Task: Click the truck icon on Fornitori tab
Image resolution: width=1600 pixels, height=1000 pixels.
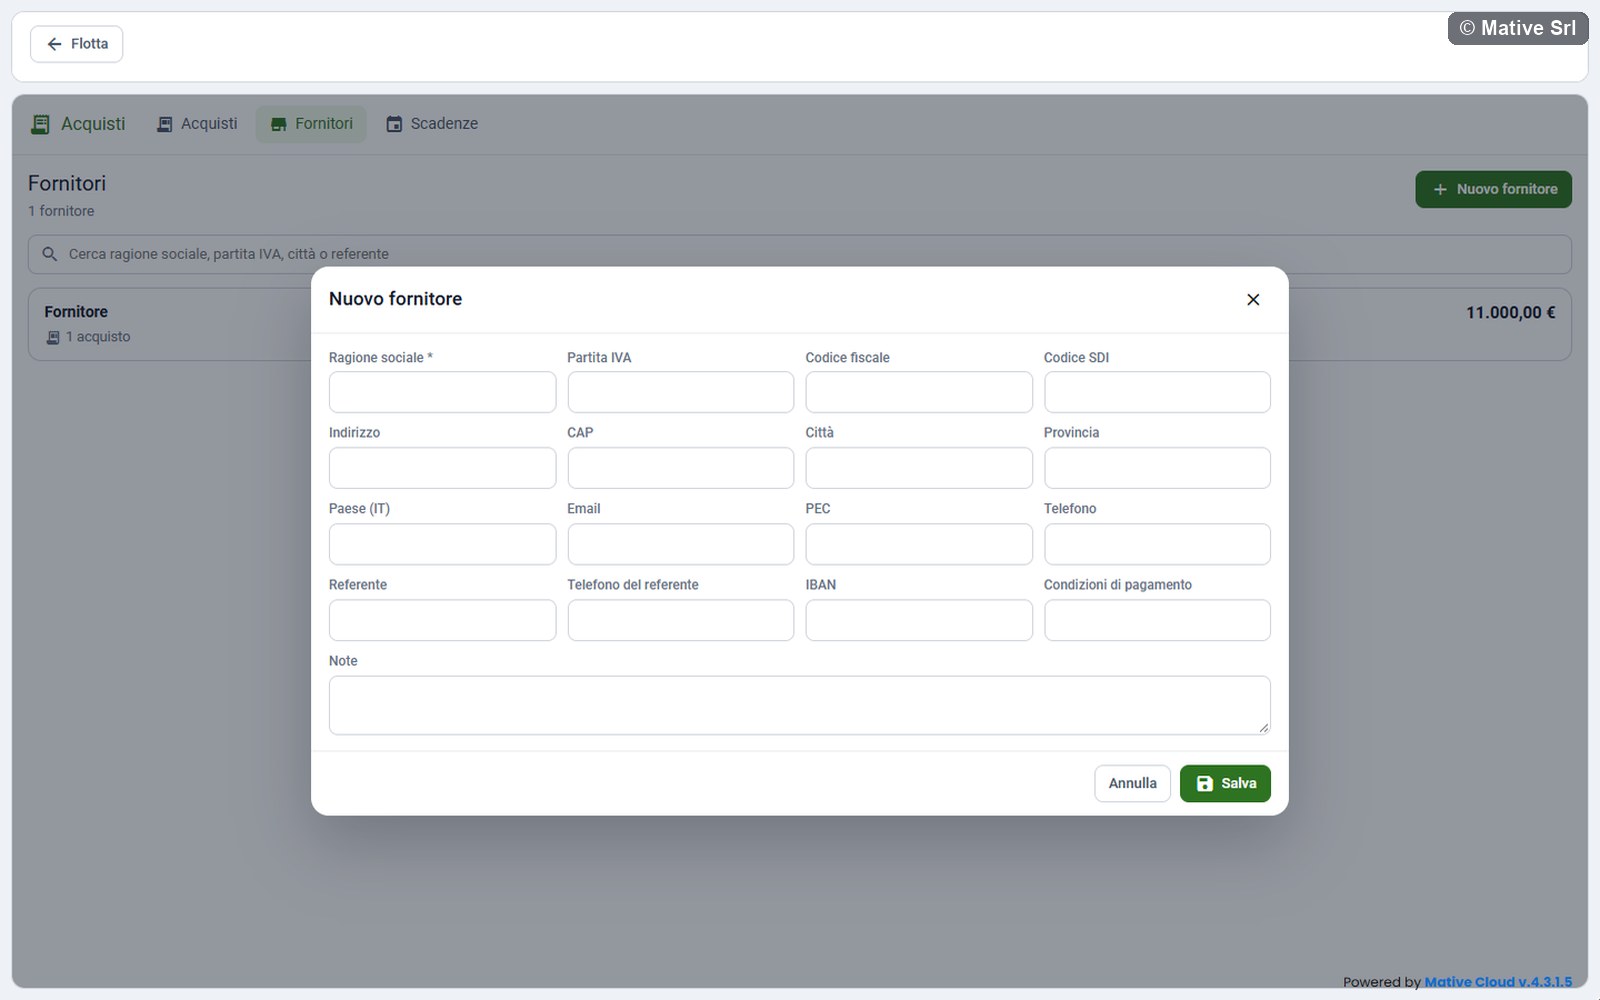Action: [x=279, y=124]
